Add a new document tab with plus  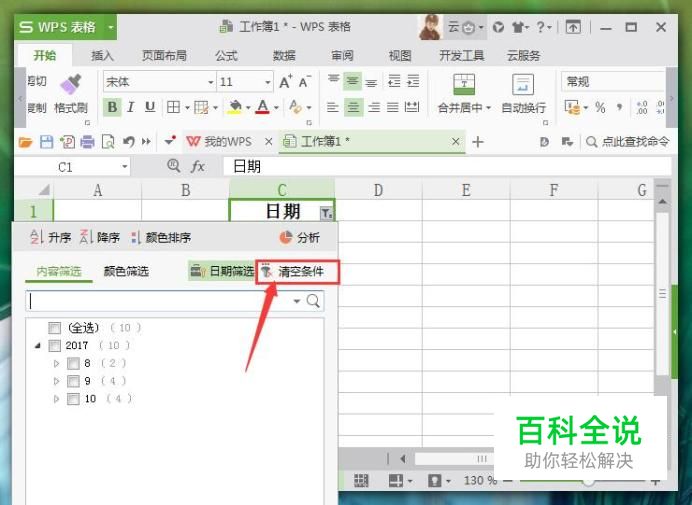[478, 142]
